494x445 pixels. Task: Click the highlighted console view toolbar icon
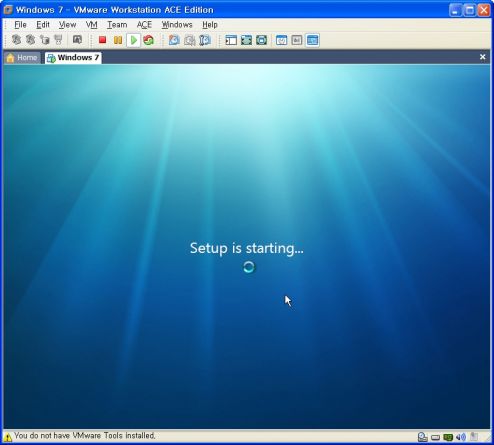[312, 40]
